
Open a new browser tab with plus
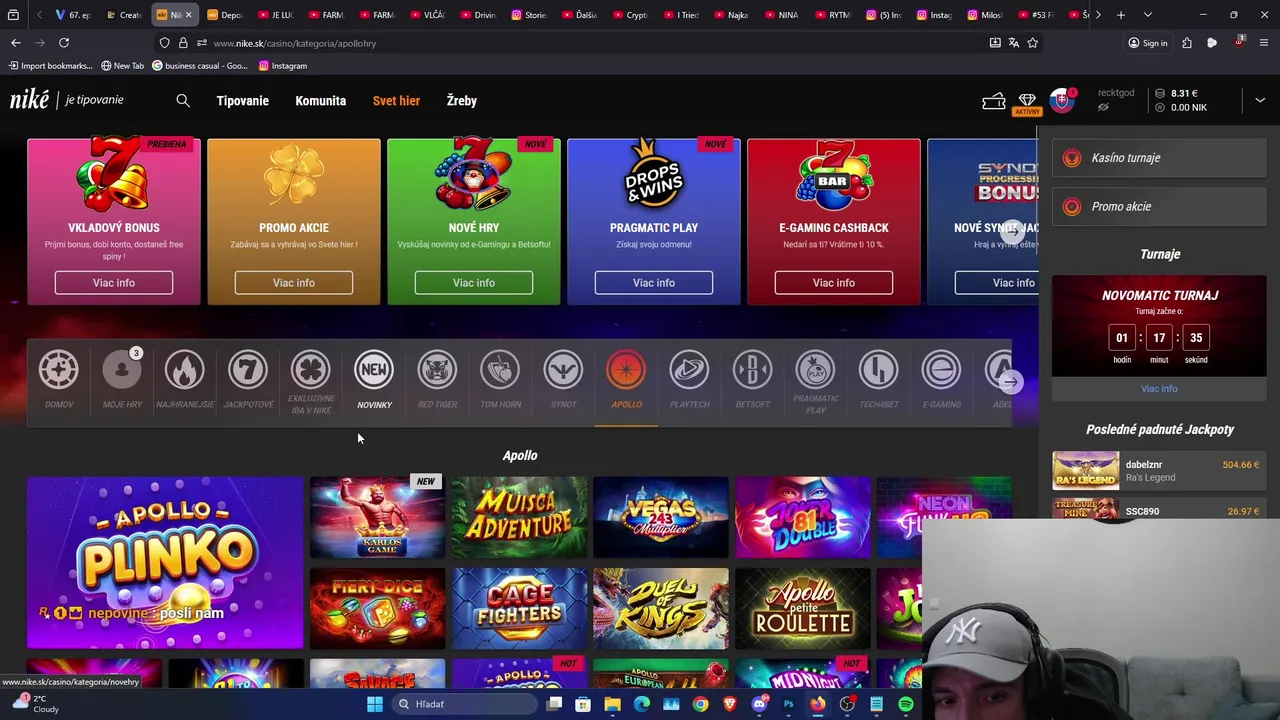(1120, 15)
